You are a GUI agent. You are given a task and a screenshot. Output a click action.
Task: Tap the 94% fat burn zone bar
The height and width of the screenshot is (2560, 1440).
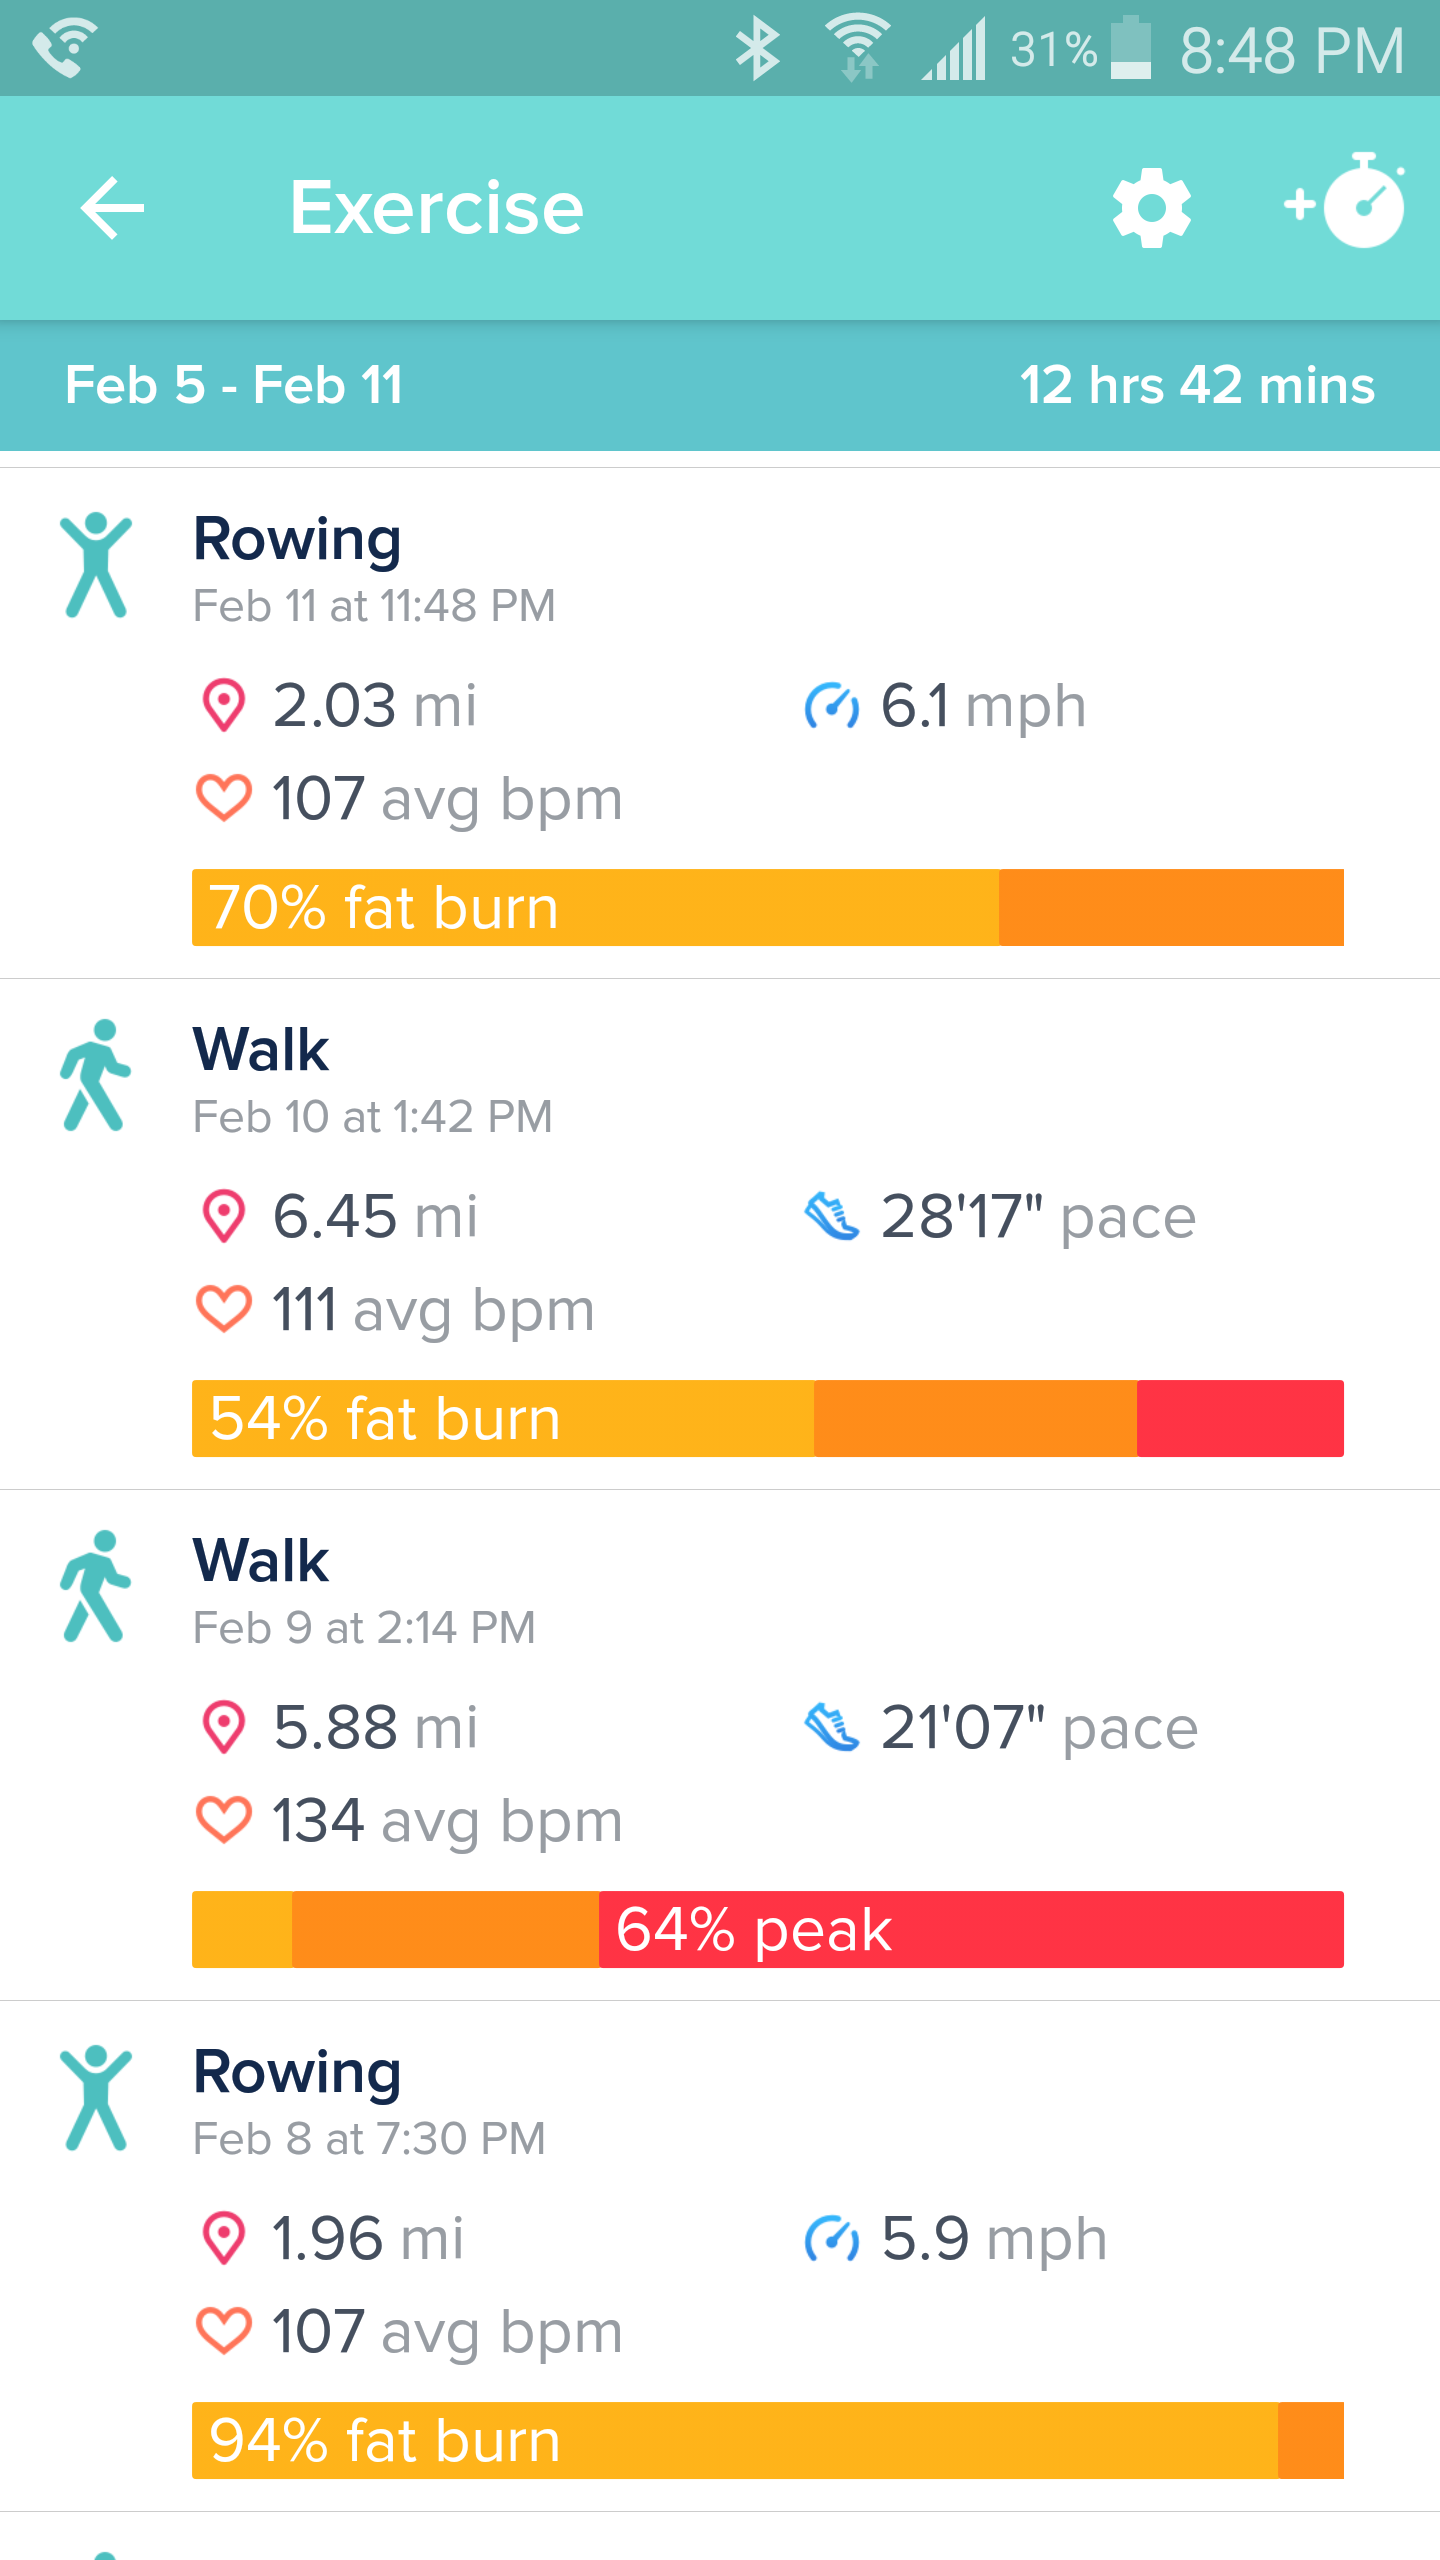(x=767, y=2441)
